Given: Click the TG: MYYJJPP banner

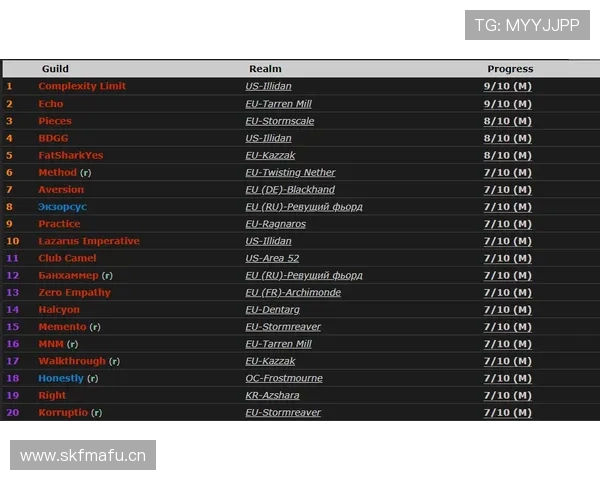Looking at the screenshot, I should [x=527, y=25].
